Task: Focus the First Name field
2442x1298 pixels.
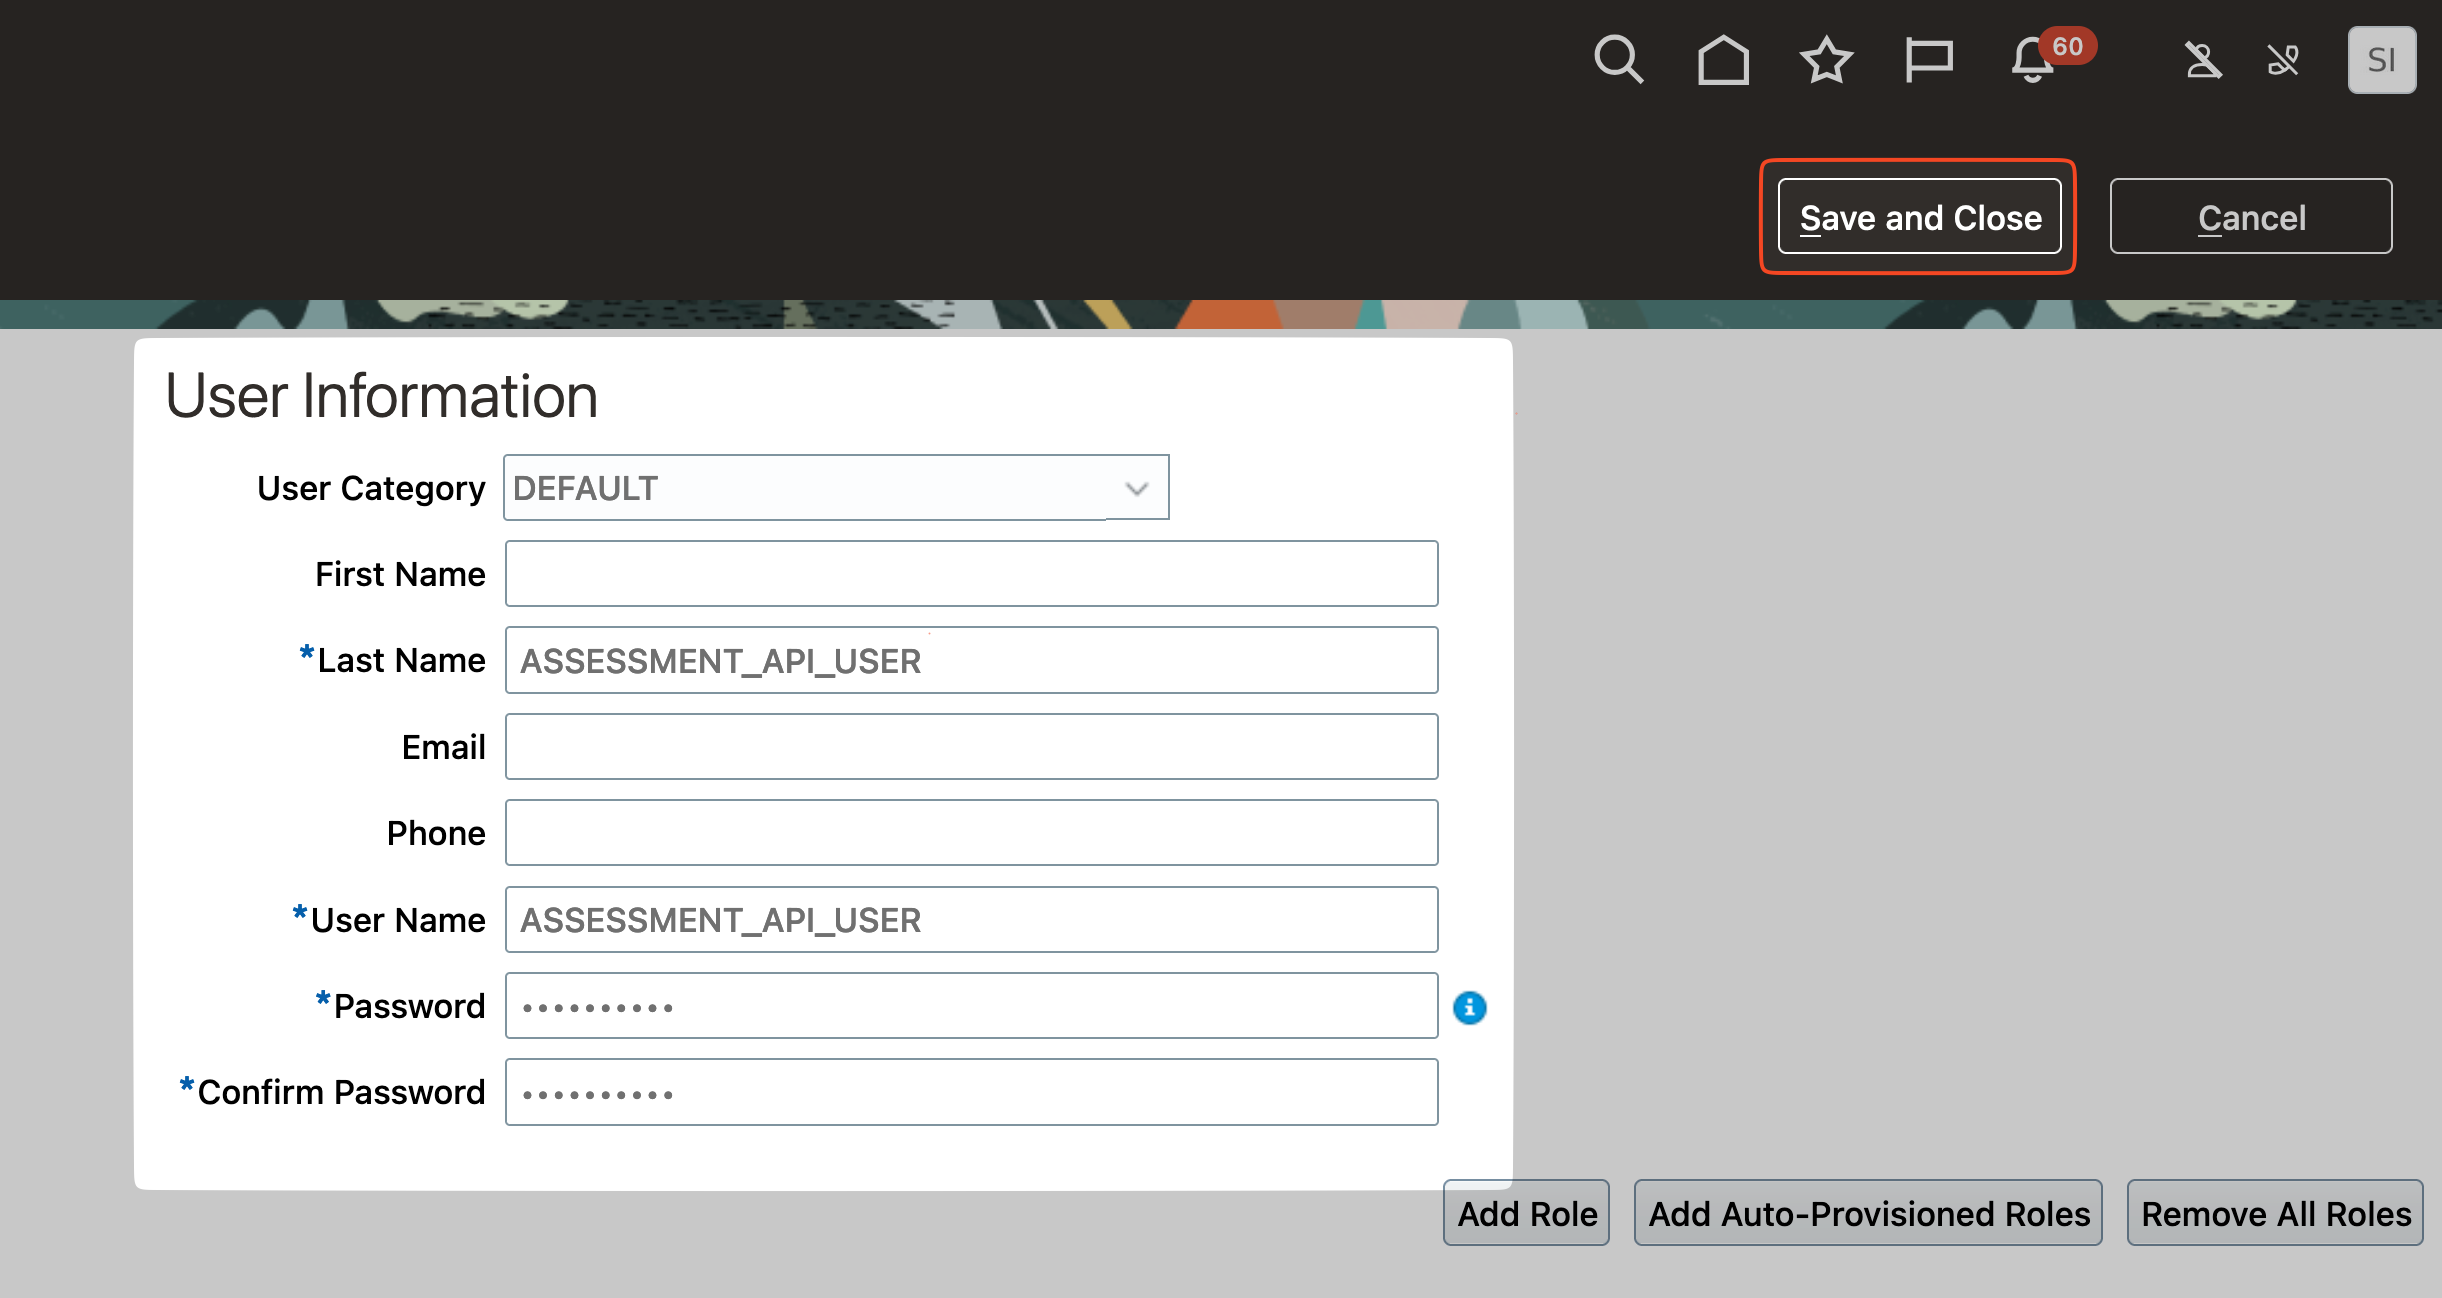Action: pos(971,574)
